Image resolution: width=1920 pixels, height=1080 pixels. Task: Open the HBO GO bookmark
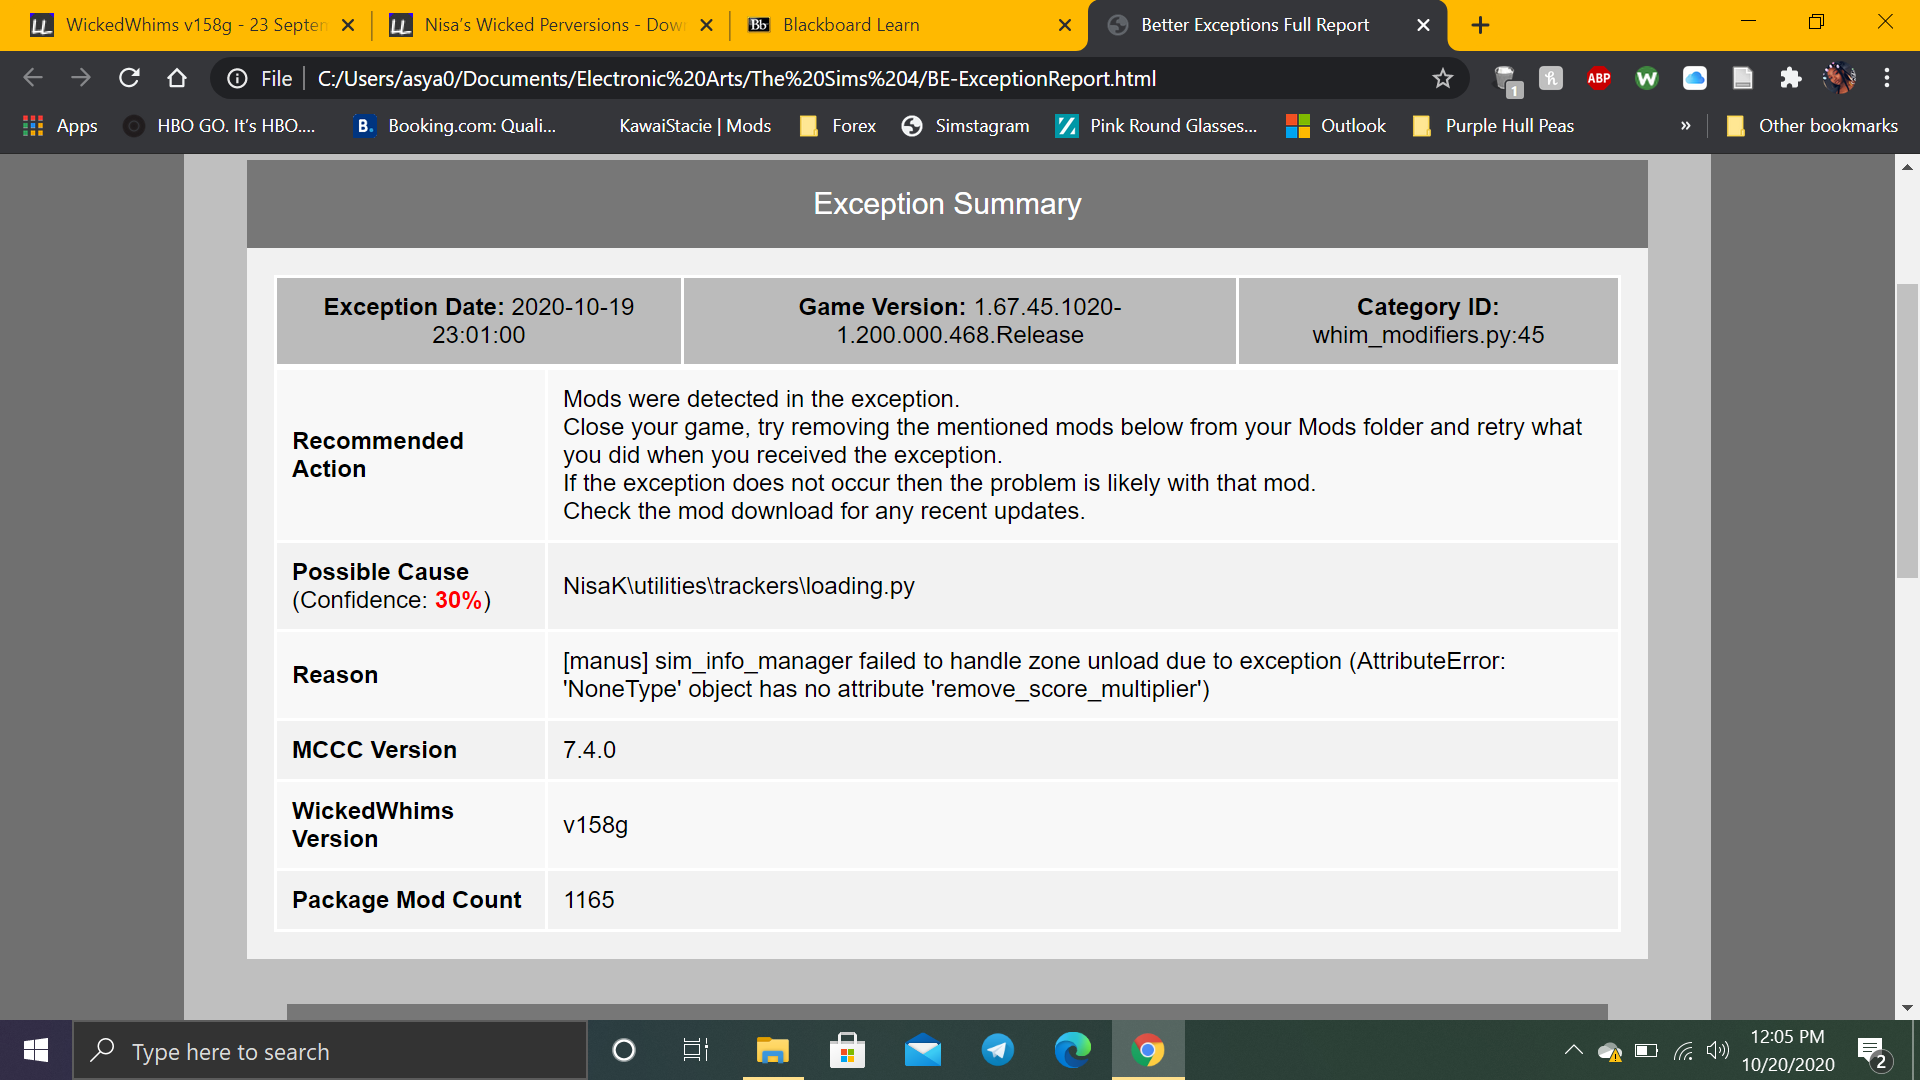point(219,126)
